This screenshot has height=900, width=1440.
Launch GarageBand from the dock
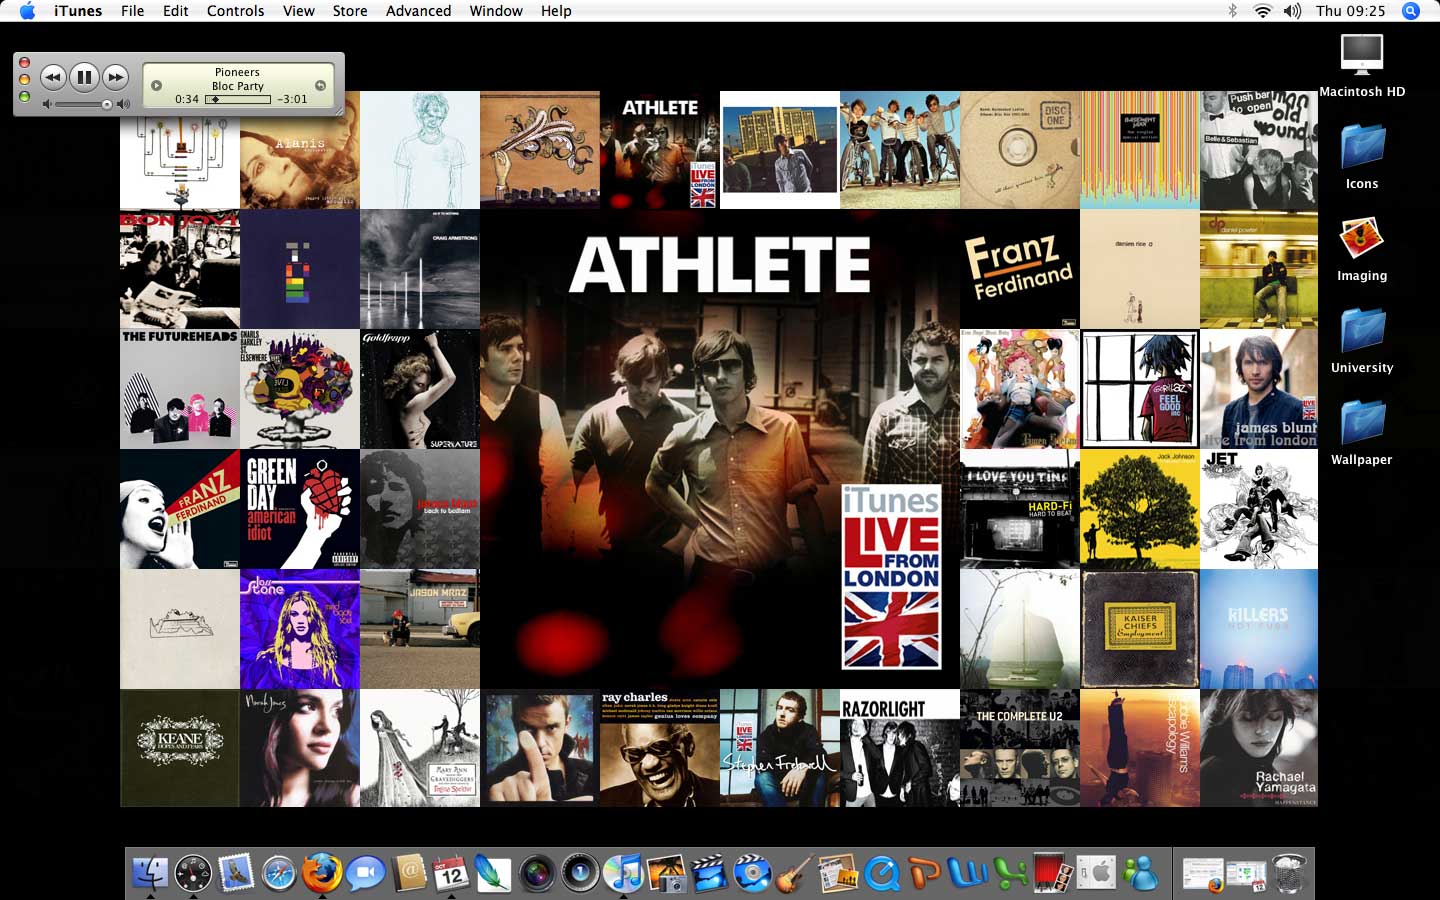click(x=795, y=873)
